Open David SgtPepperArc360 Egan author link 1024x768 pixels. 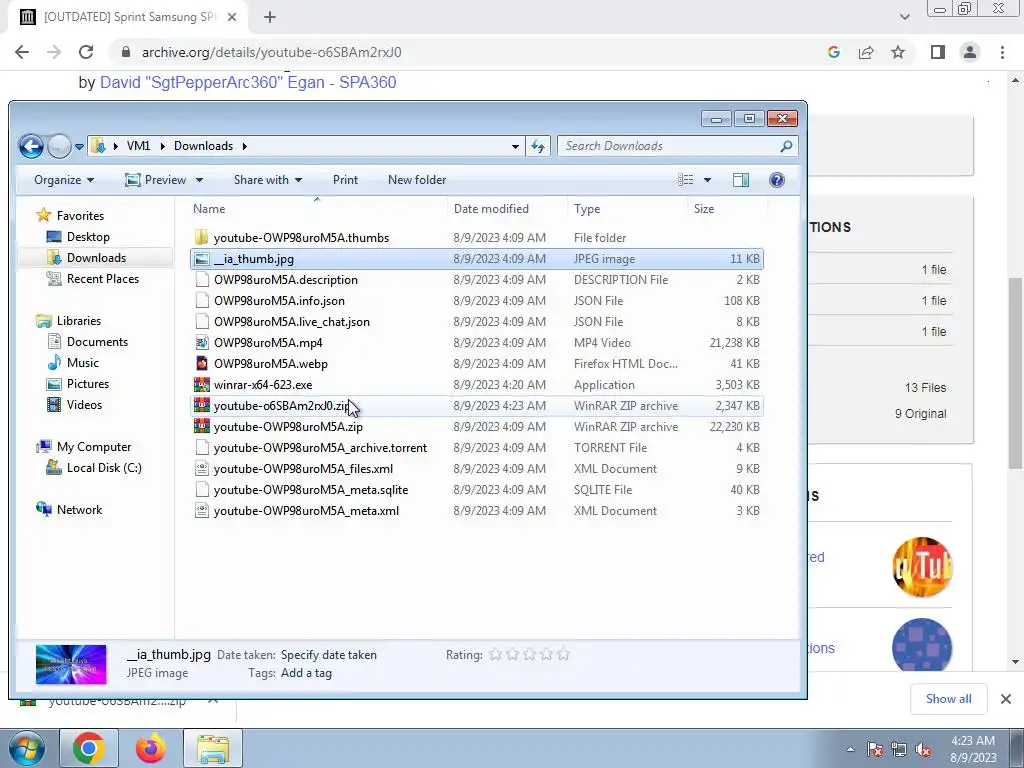click(248, 82)
